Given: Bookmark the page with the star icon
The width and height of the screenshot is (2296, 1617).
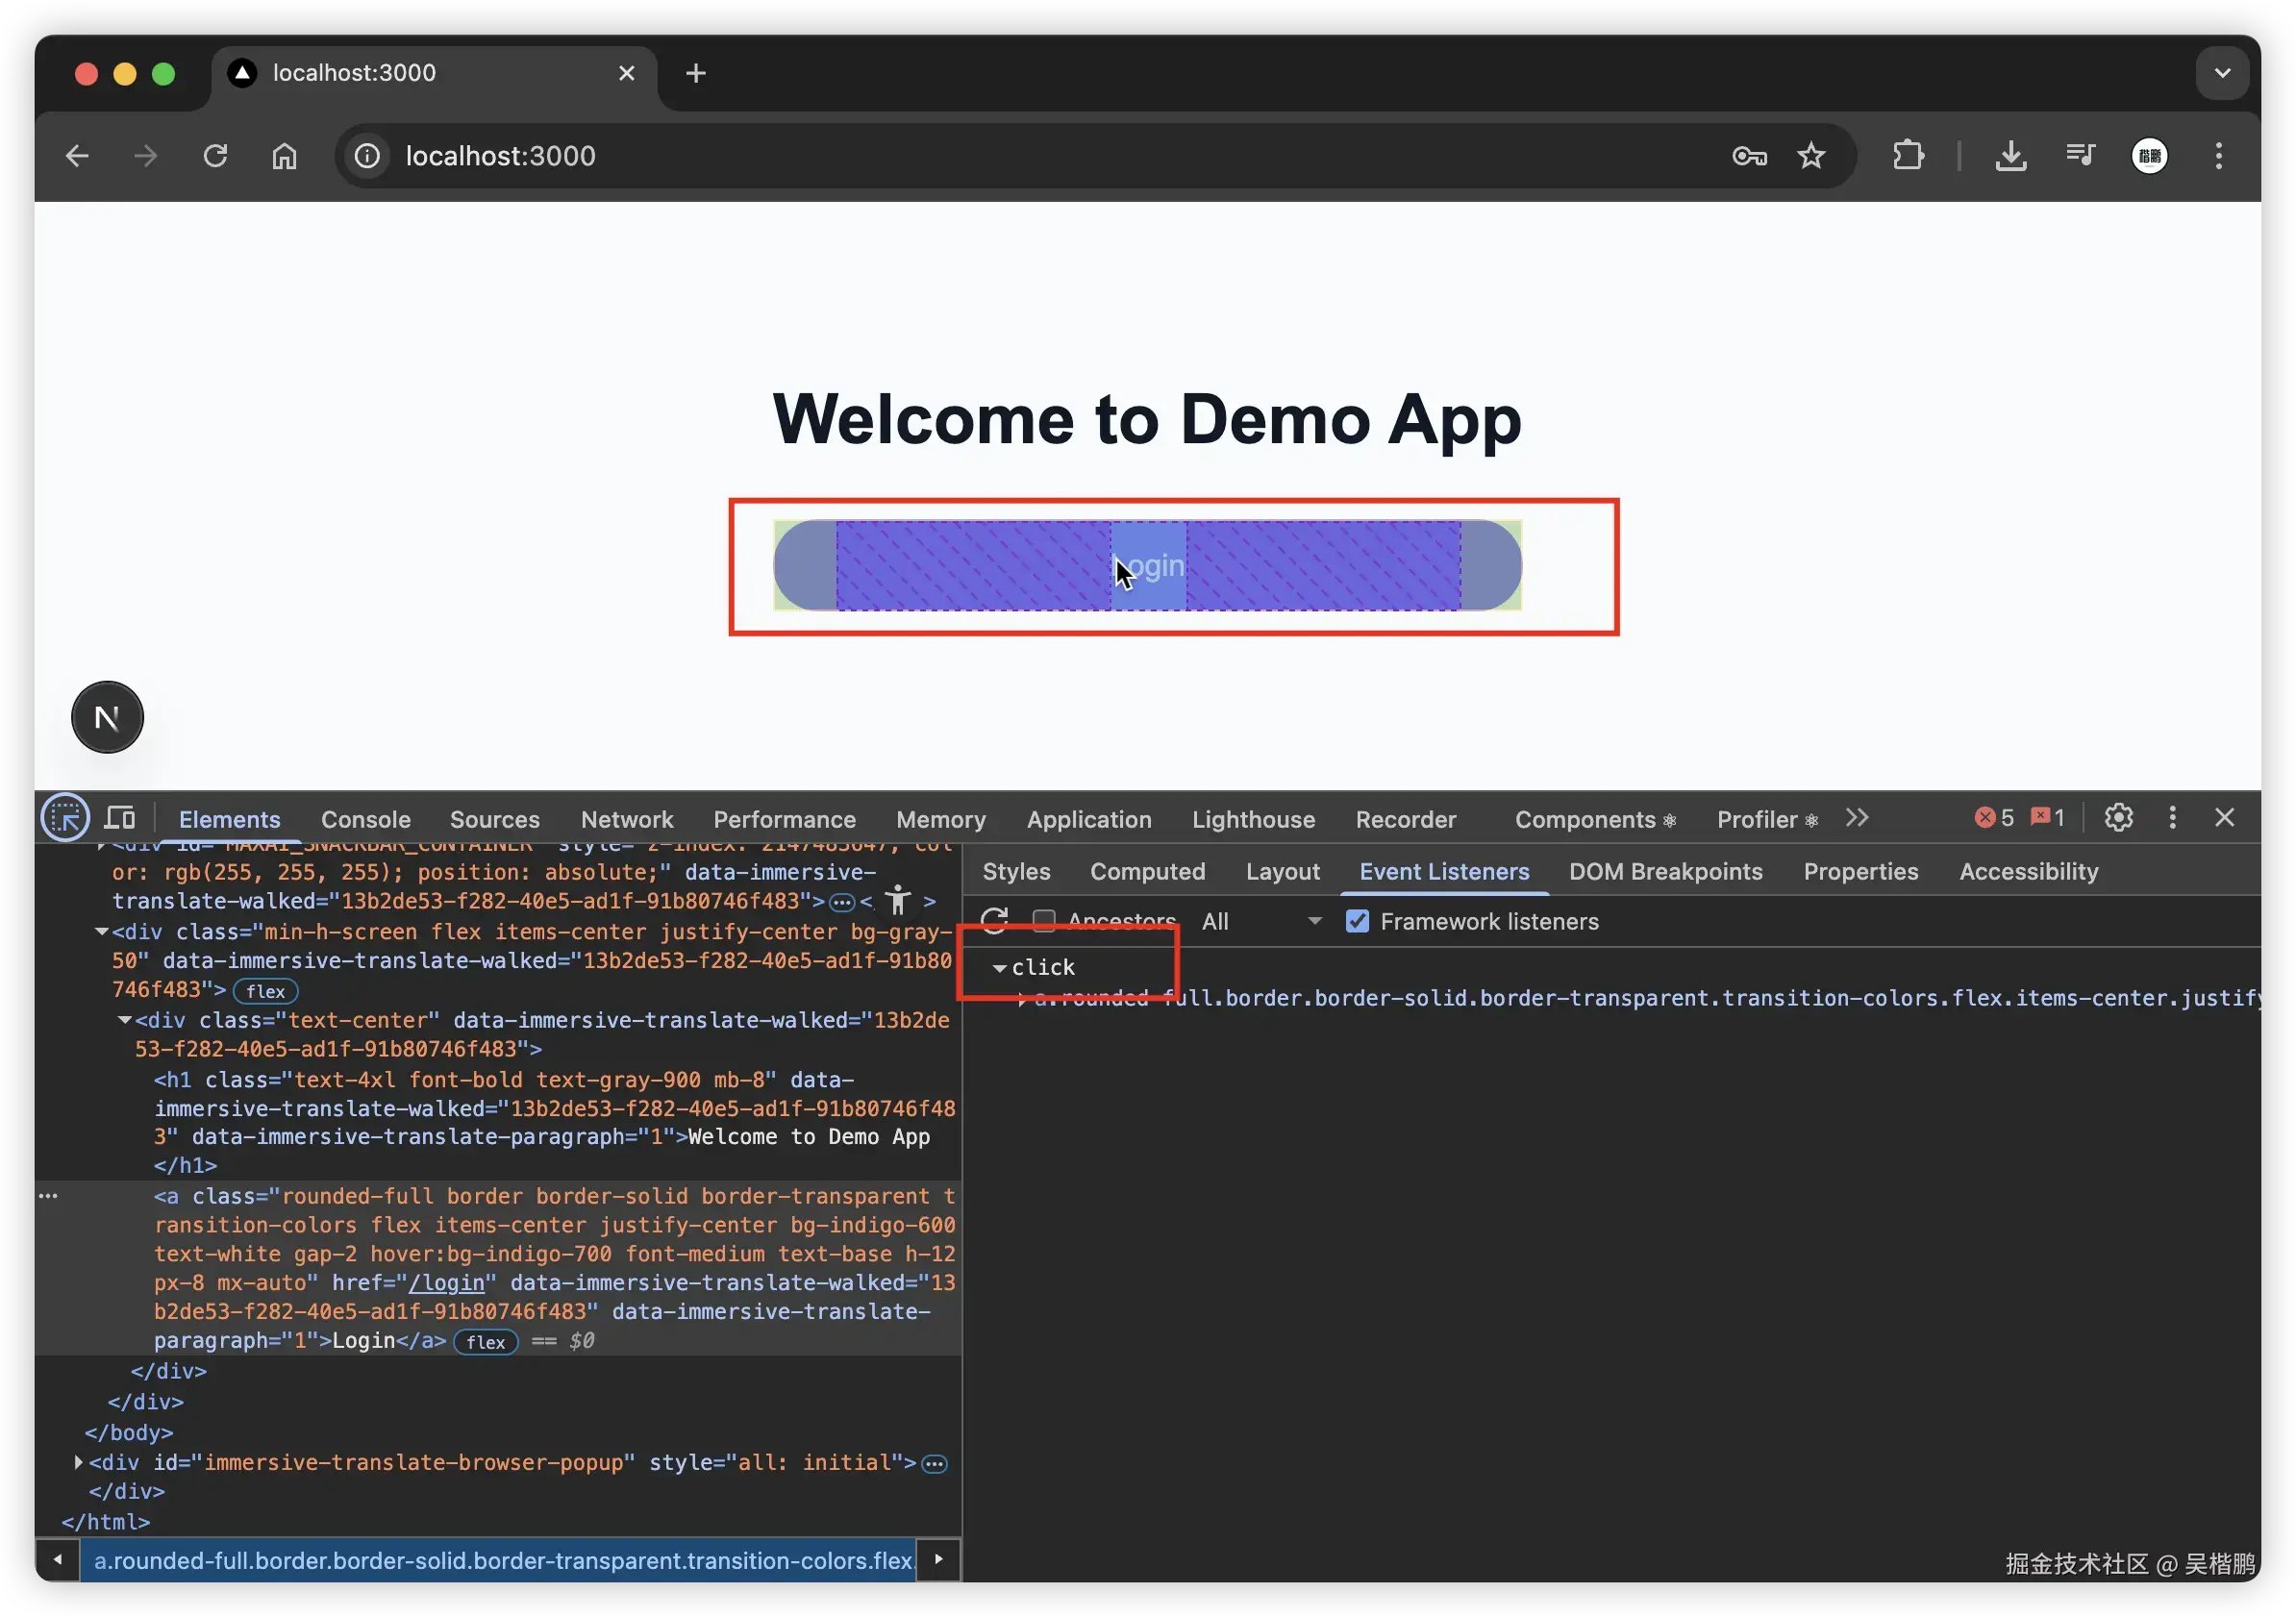Looking at the screenshot, I should click(1812, 156).
